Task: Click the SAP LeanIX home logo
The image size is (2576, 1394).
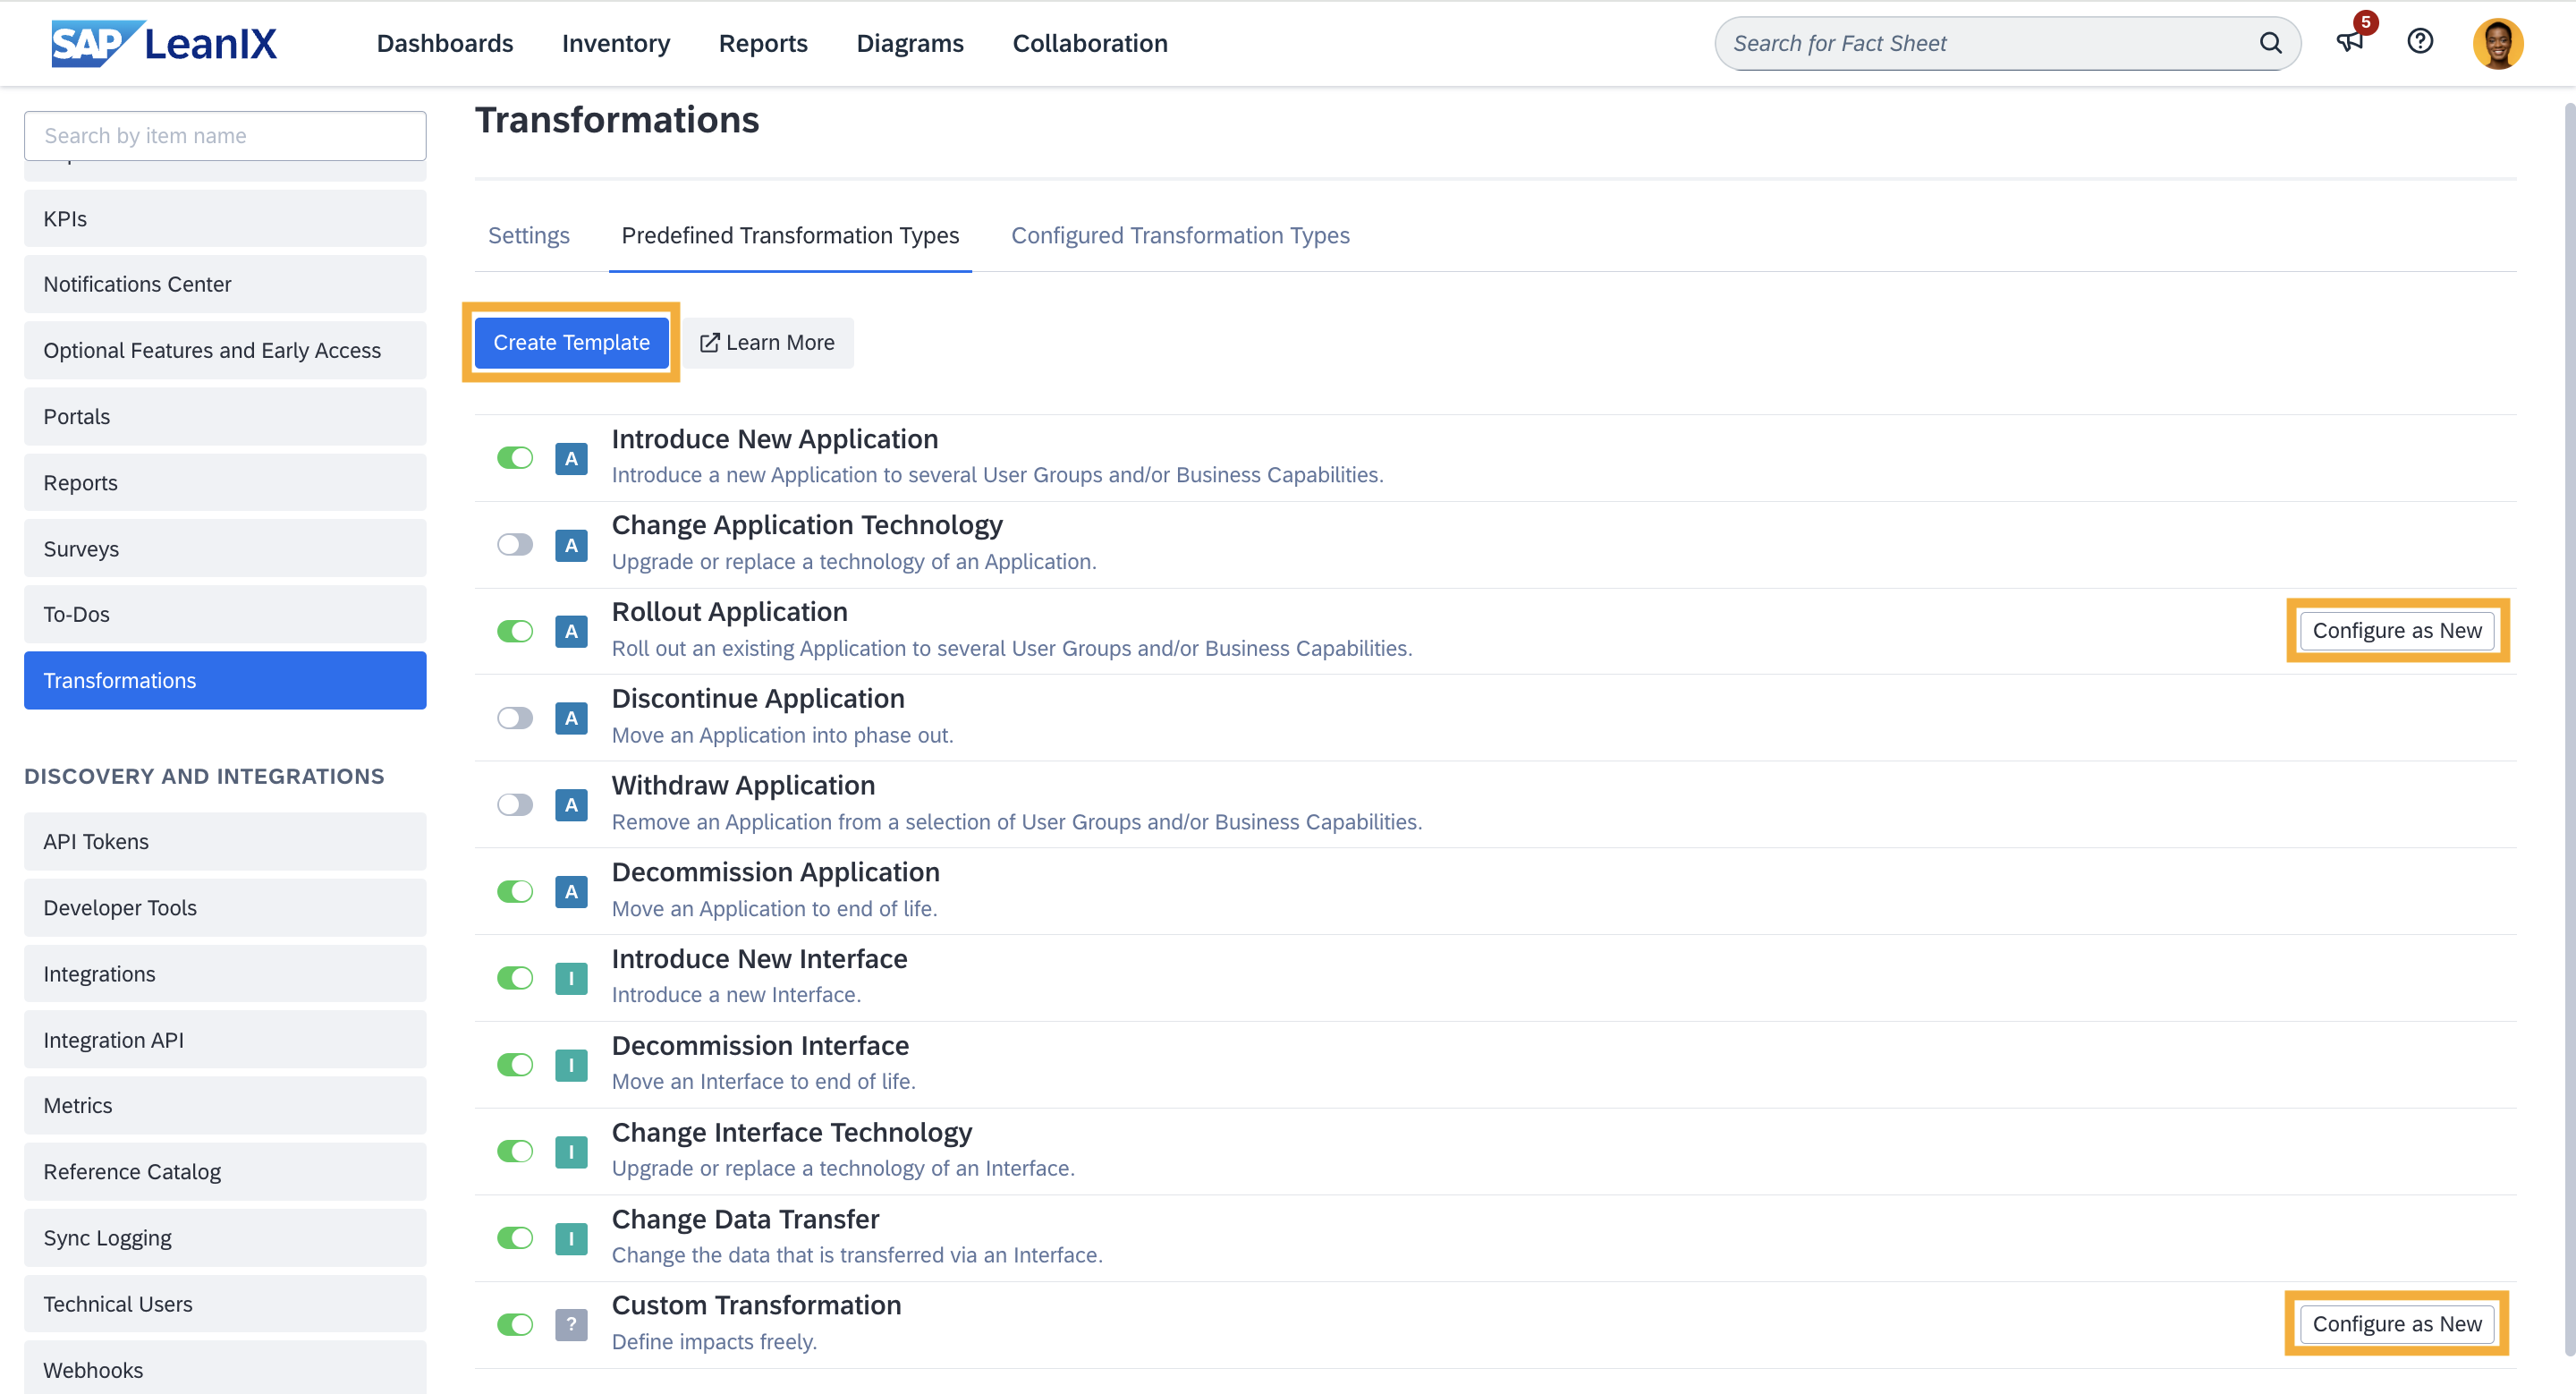Action: click(x=165, y=41)
